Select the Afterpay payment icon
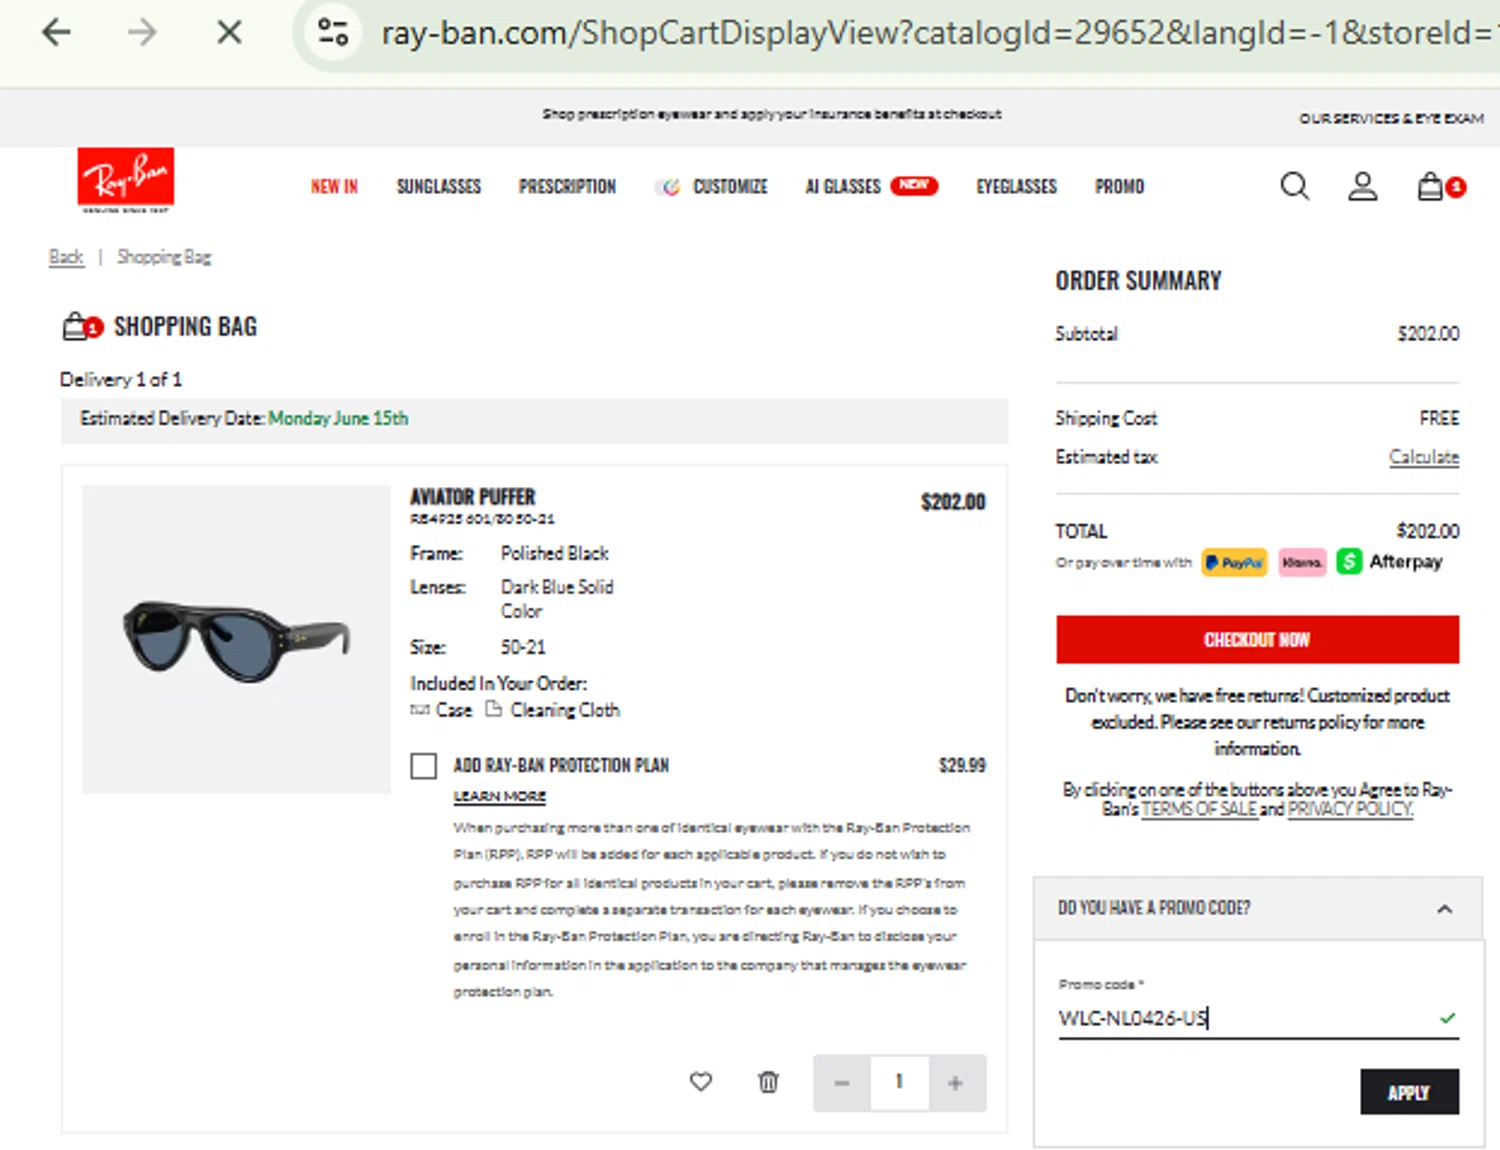 coord(1349,562)
